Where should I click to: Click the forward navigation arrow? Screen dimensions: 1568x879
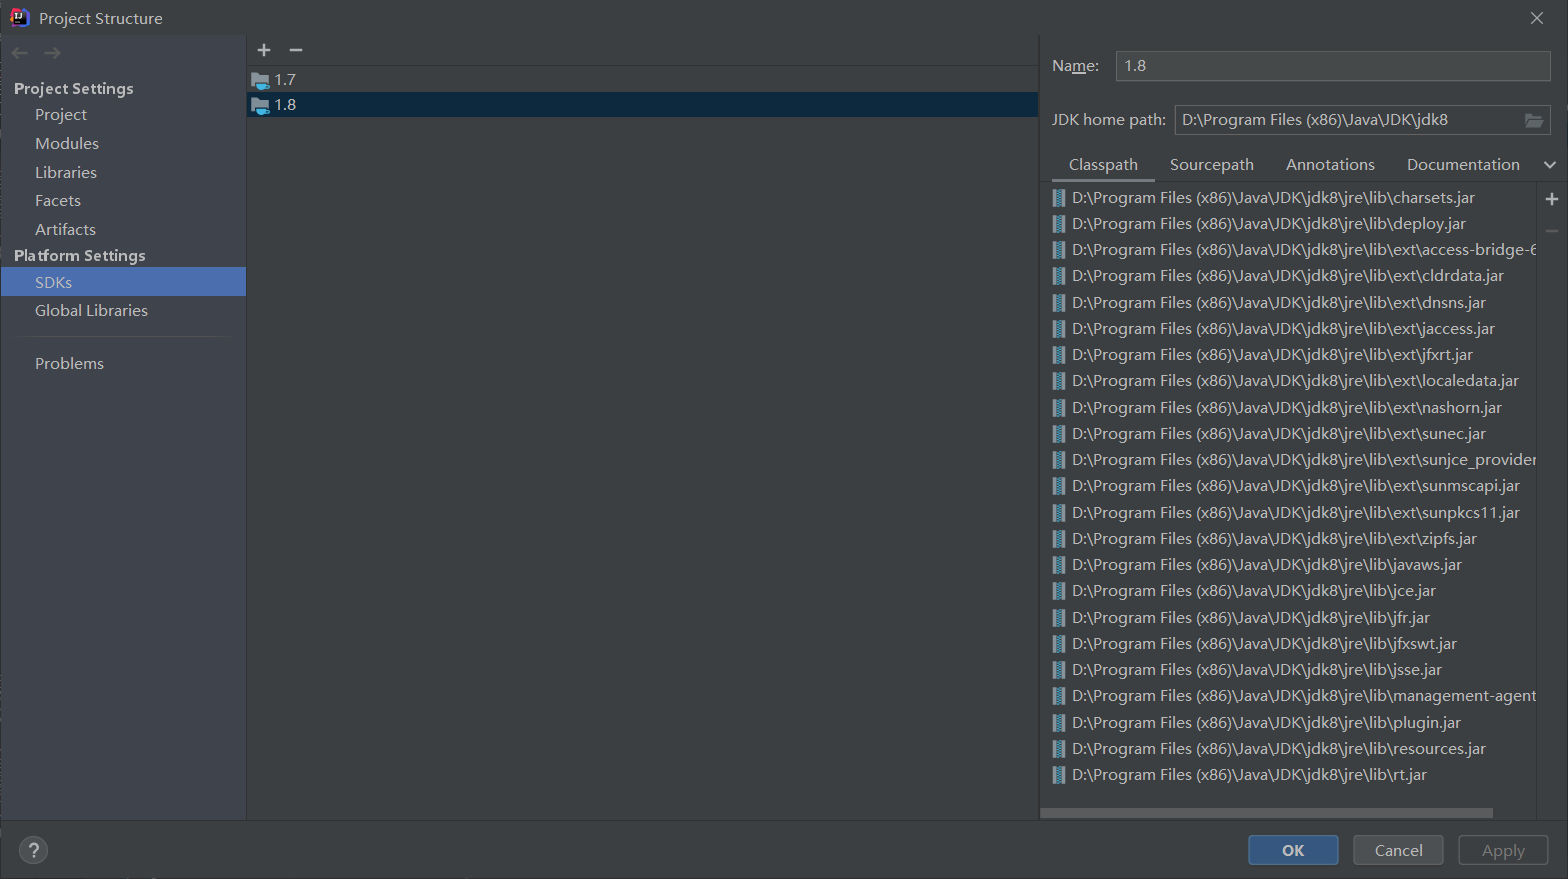[x=53, y=53]
